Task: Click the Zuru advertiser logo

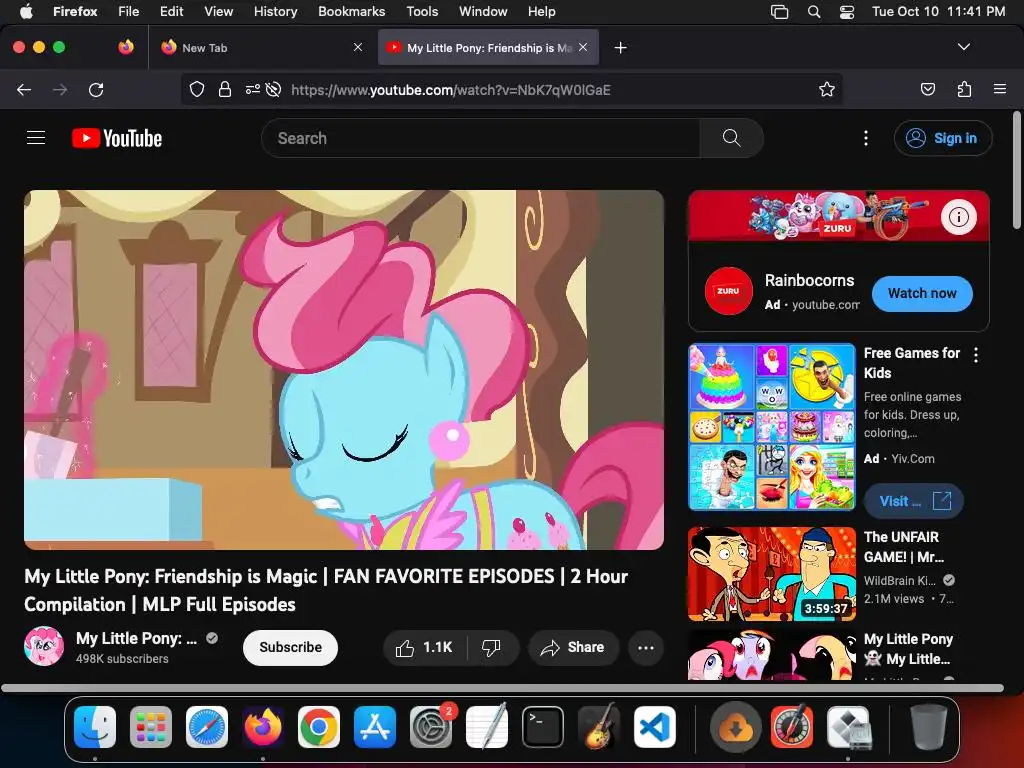Action: pos(729,291)
